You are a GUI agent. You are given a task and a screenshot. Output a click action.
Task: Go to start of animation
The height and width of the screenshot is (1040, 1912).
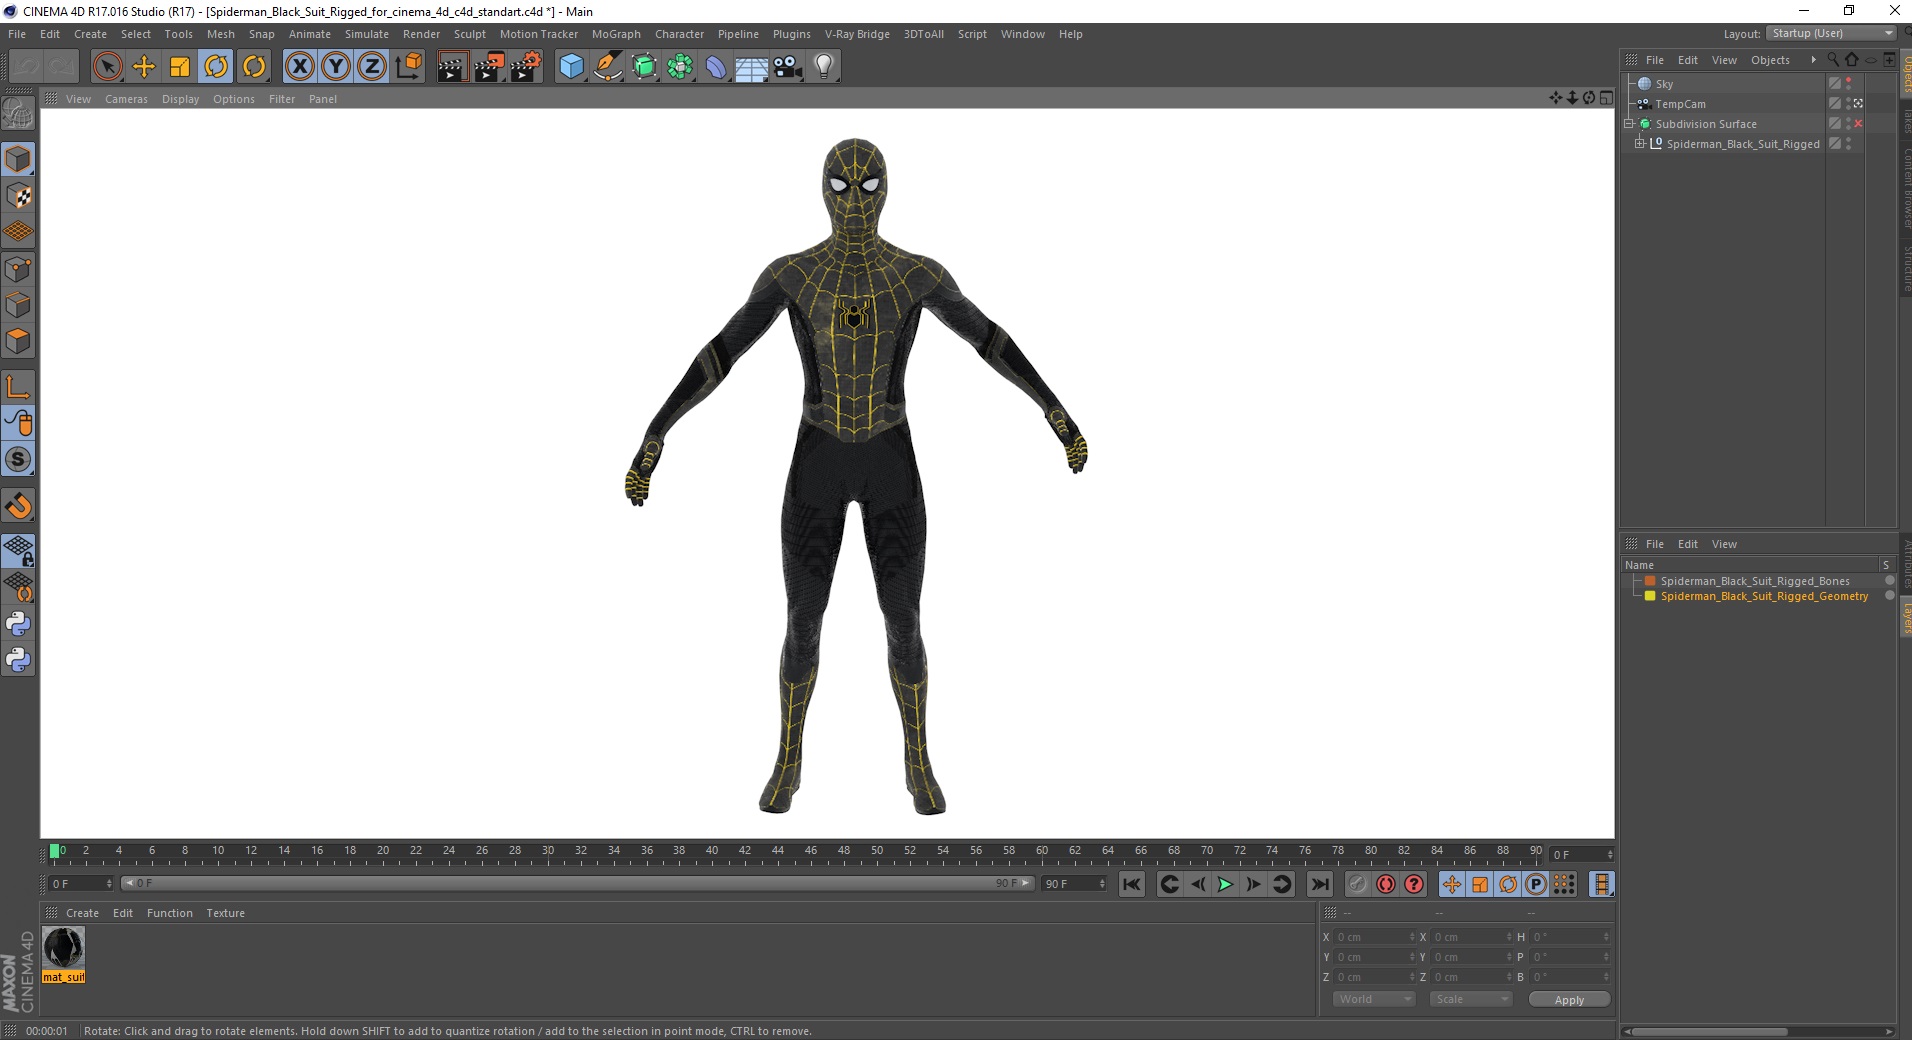click(1132, 884)
